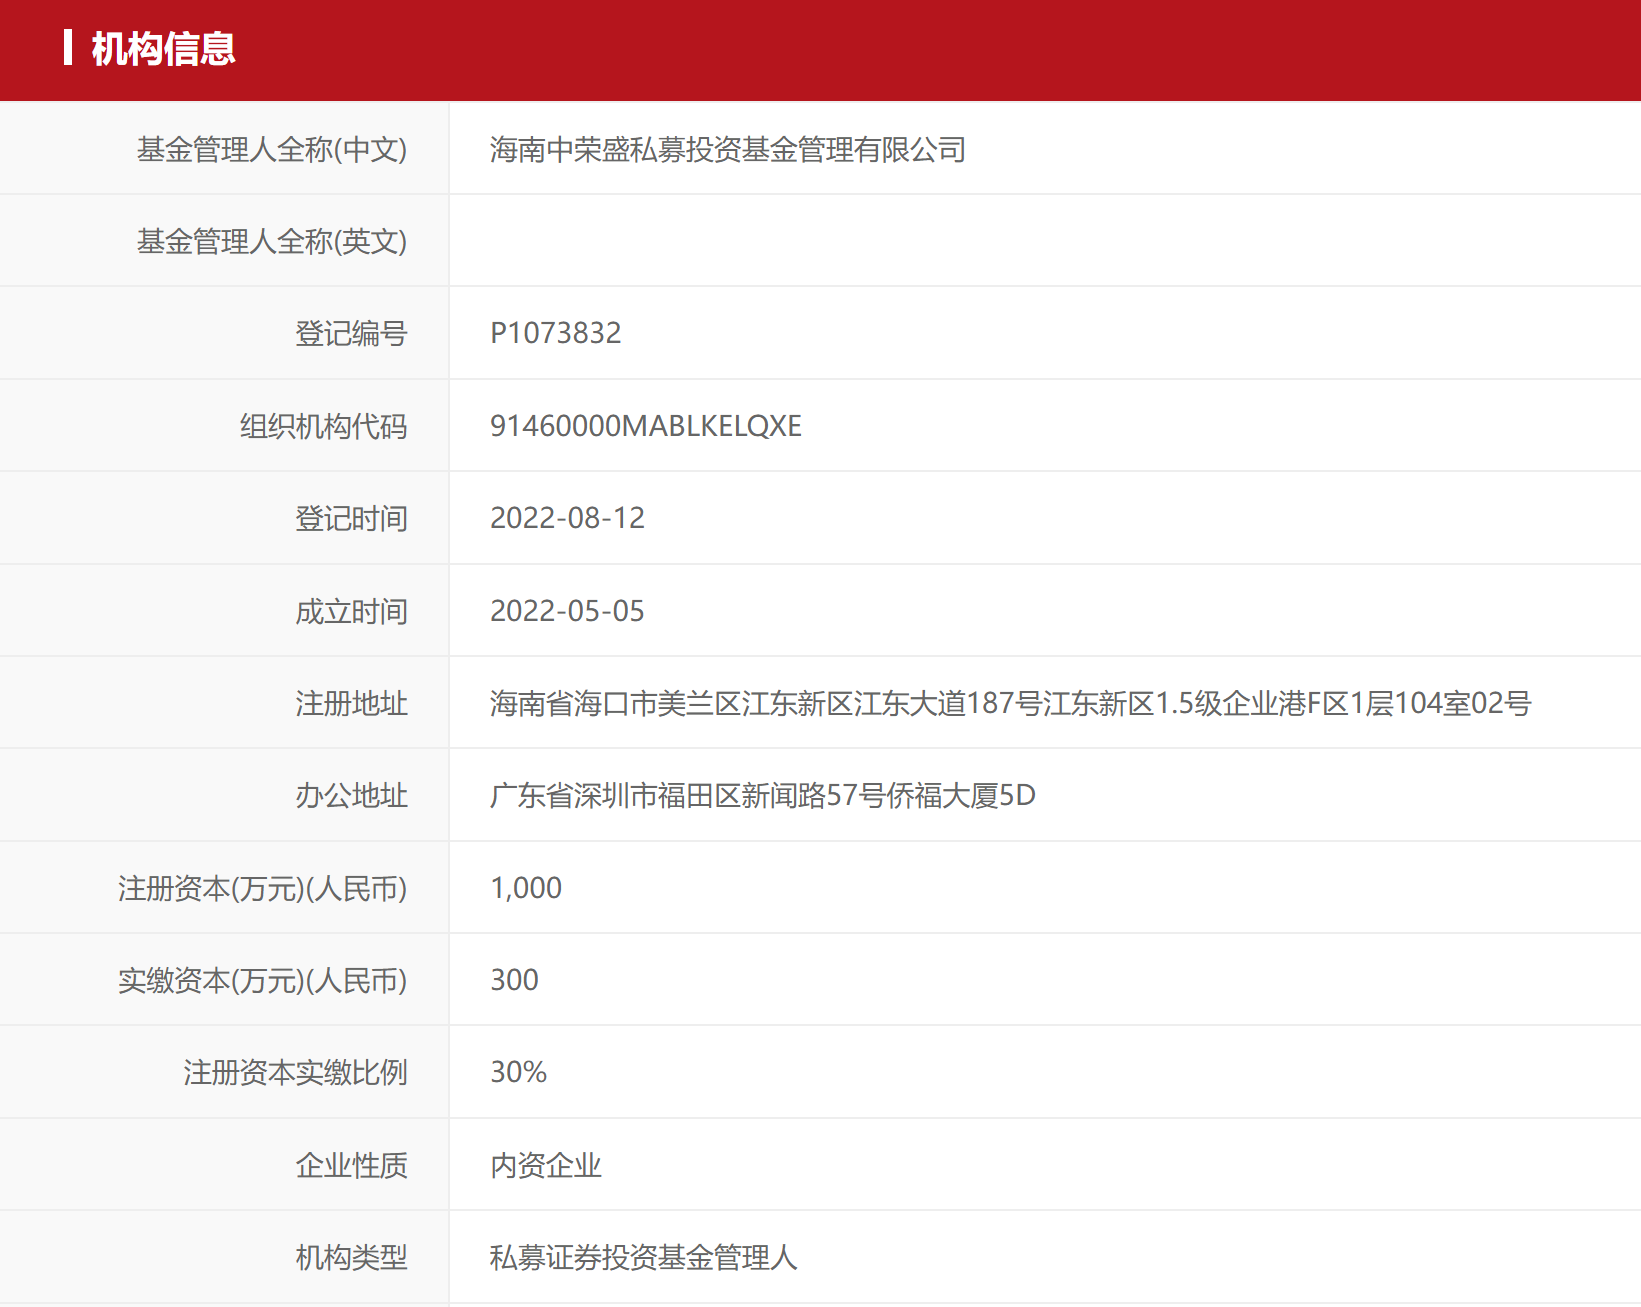Click the 基金管理人全称(英文) label
This screenshot has height=1307, width=1641.
[x=272, y=242]
